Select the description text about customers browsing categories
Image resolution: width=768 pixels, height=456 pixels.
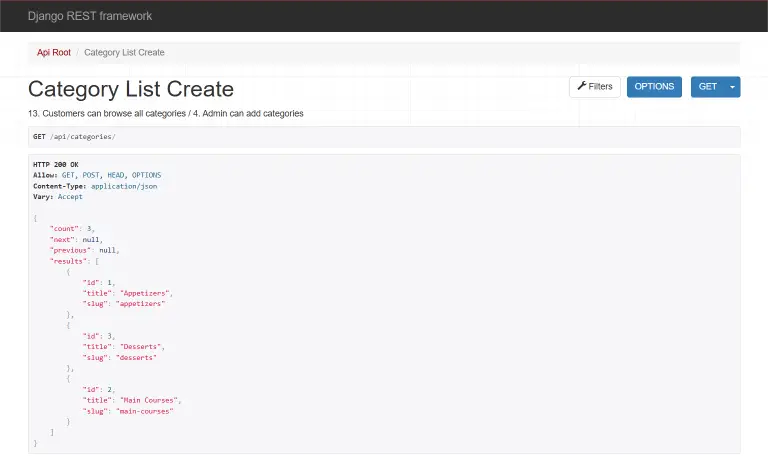[x=166, y=114]
